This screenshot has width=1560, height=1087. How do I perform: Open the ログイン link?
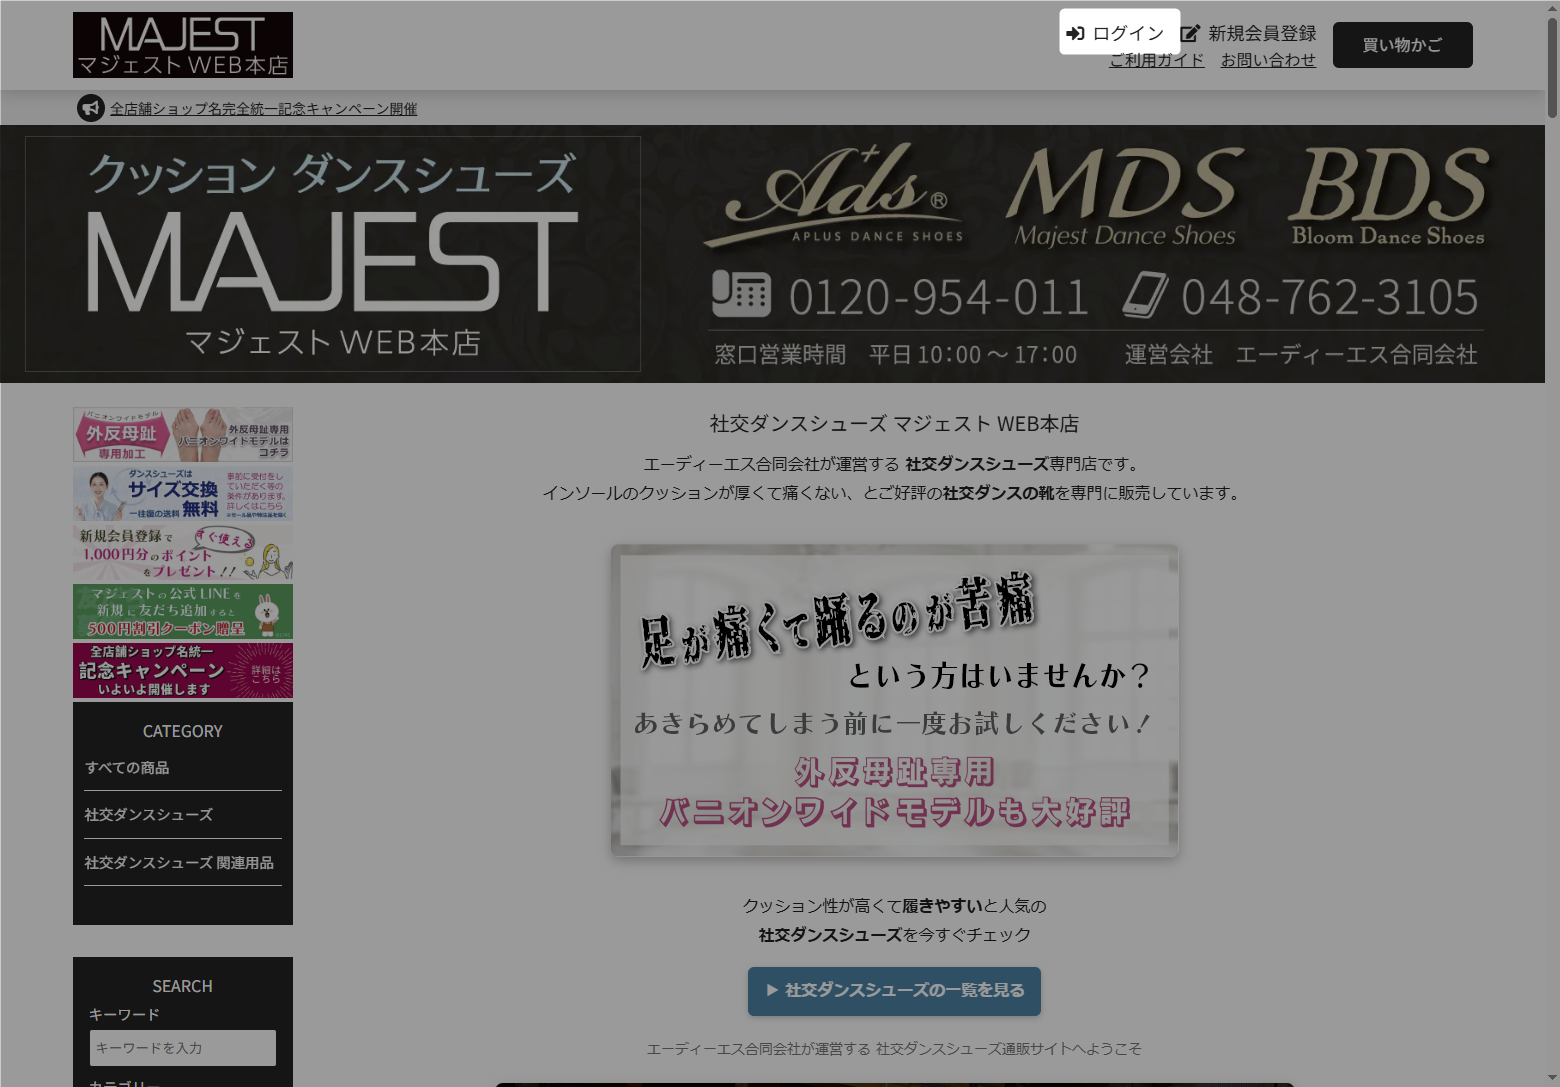tap(1128, 33)
